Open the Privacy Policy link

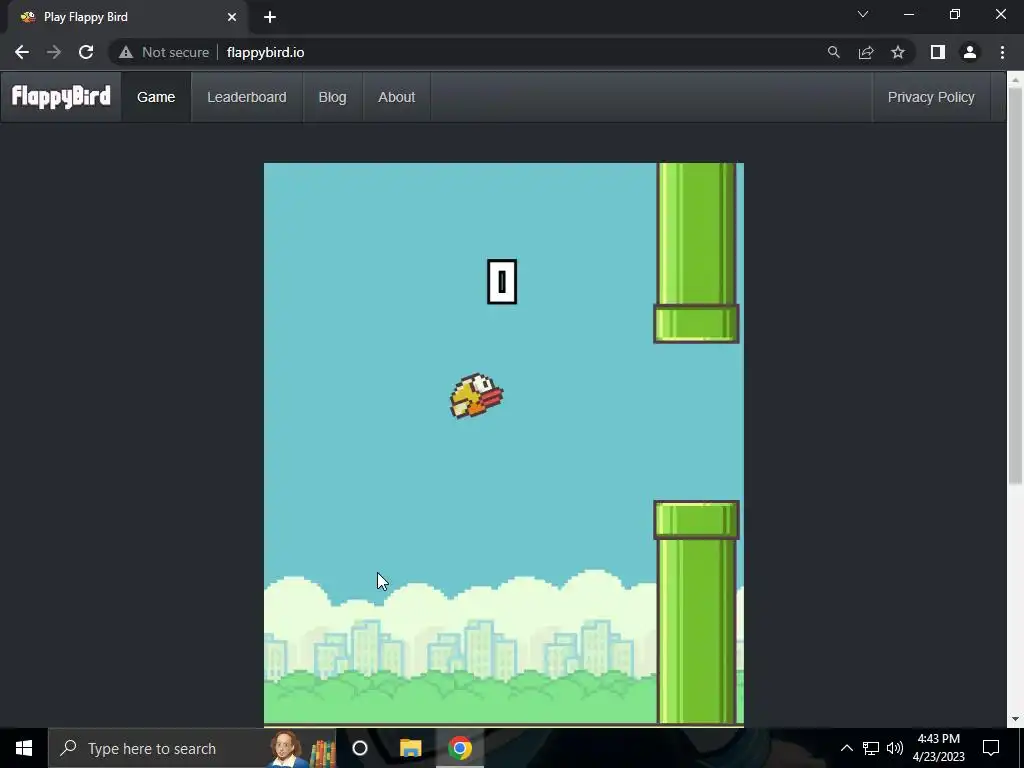click(931, 97)
